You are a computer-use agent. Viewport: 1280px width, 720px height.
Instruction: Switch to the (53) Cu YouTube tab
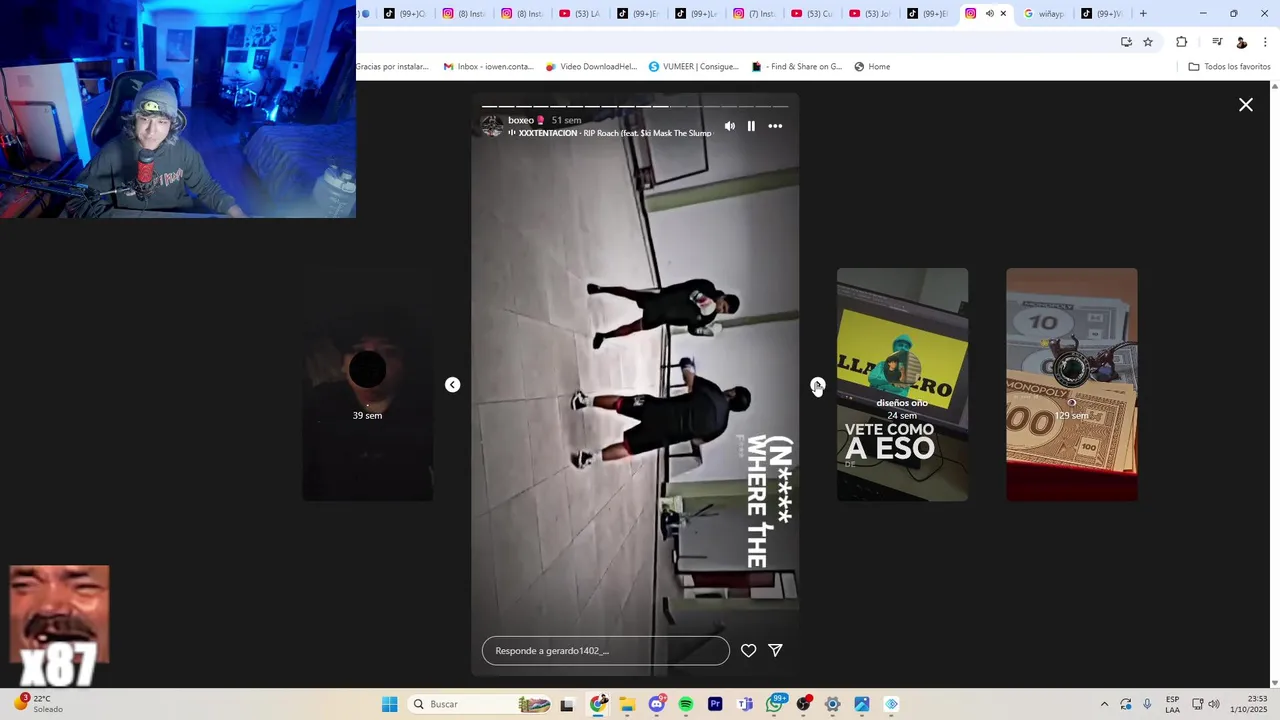812,13
